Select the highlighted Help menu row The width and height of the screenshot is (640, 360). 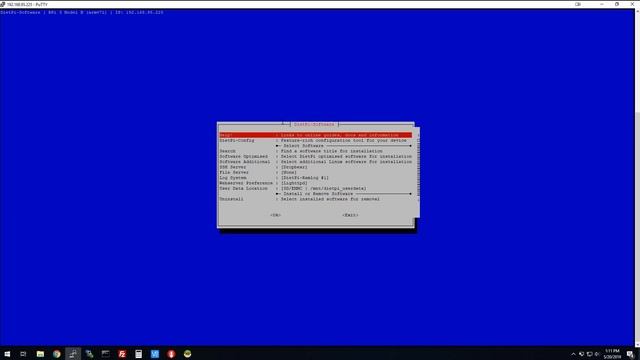[x=316, y=135]
